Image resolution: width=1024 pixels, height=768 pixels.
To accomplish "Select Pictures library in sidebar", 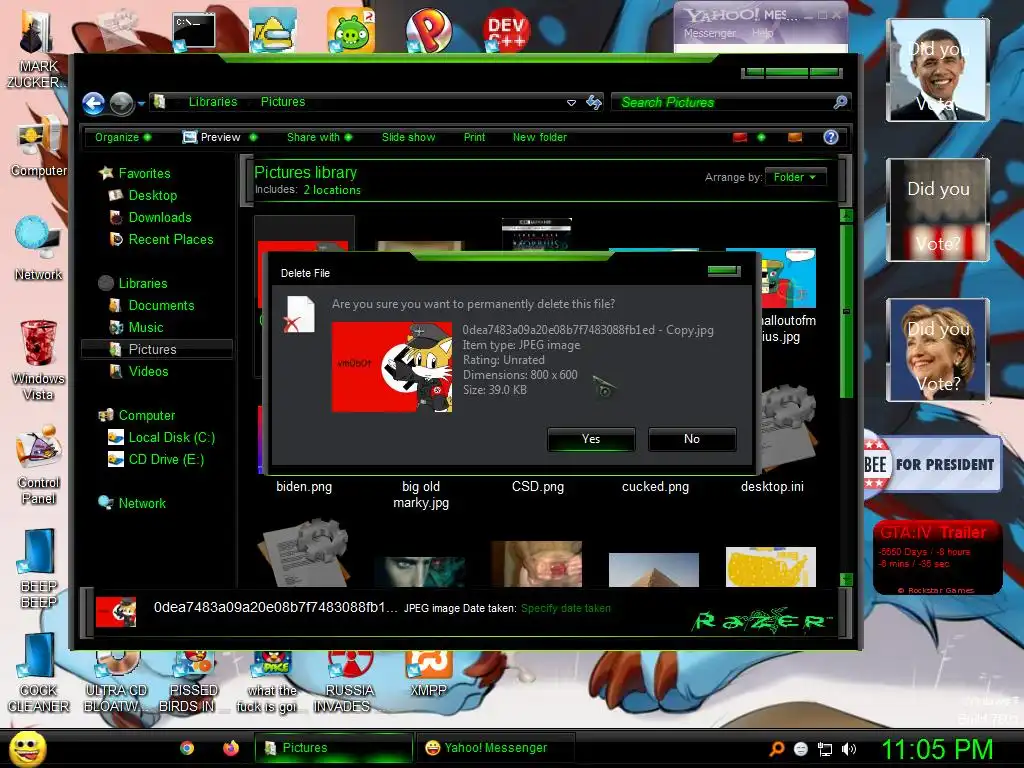I will click(x=157, y=349).
